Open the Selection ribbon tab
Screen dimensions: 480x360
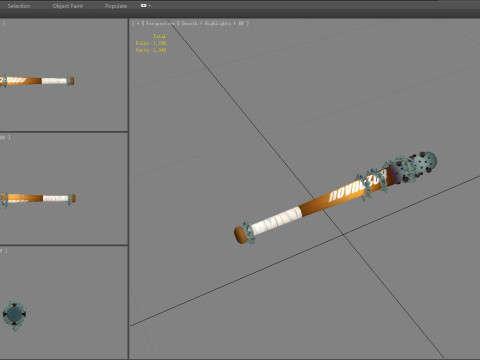pyautogui.click(x=19, y=6)
